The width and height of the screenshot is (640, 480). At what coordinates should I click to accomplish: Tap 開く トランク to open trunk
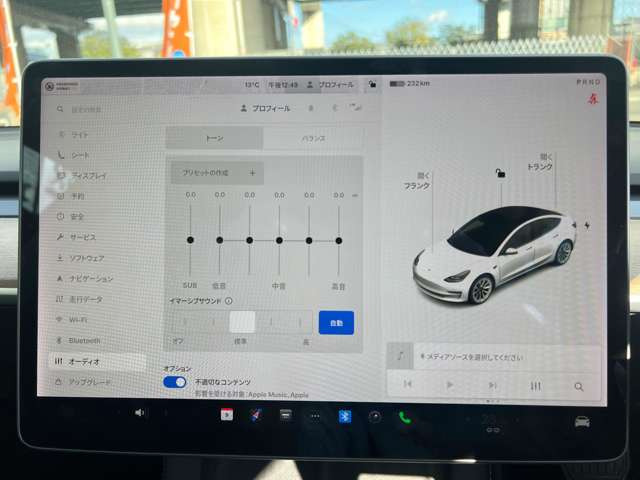[x=539, y=162]
